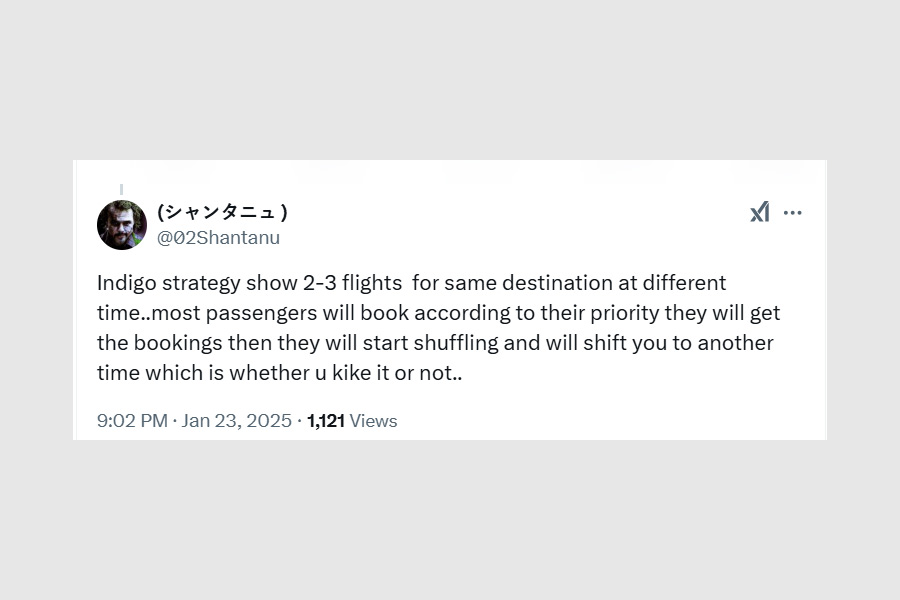
Task: Click the 1,121 view count number
Action: [326, 421]
